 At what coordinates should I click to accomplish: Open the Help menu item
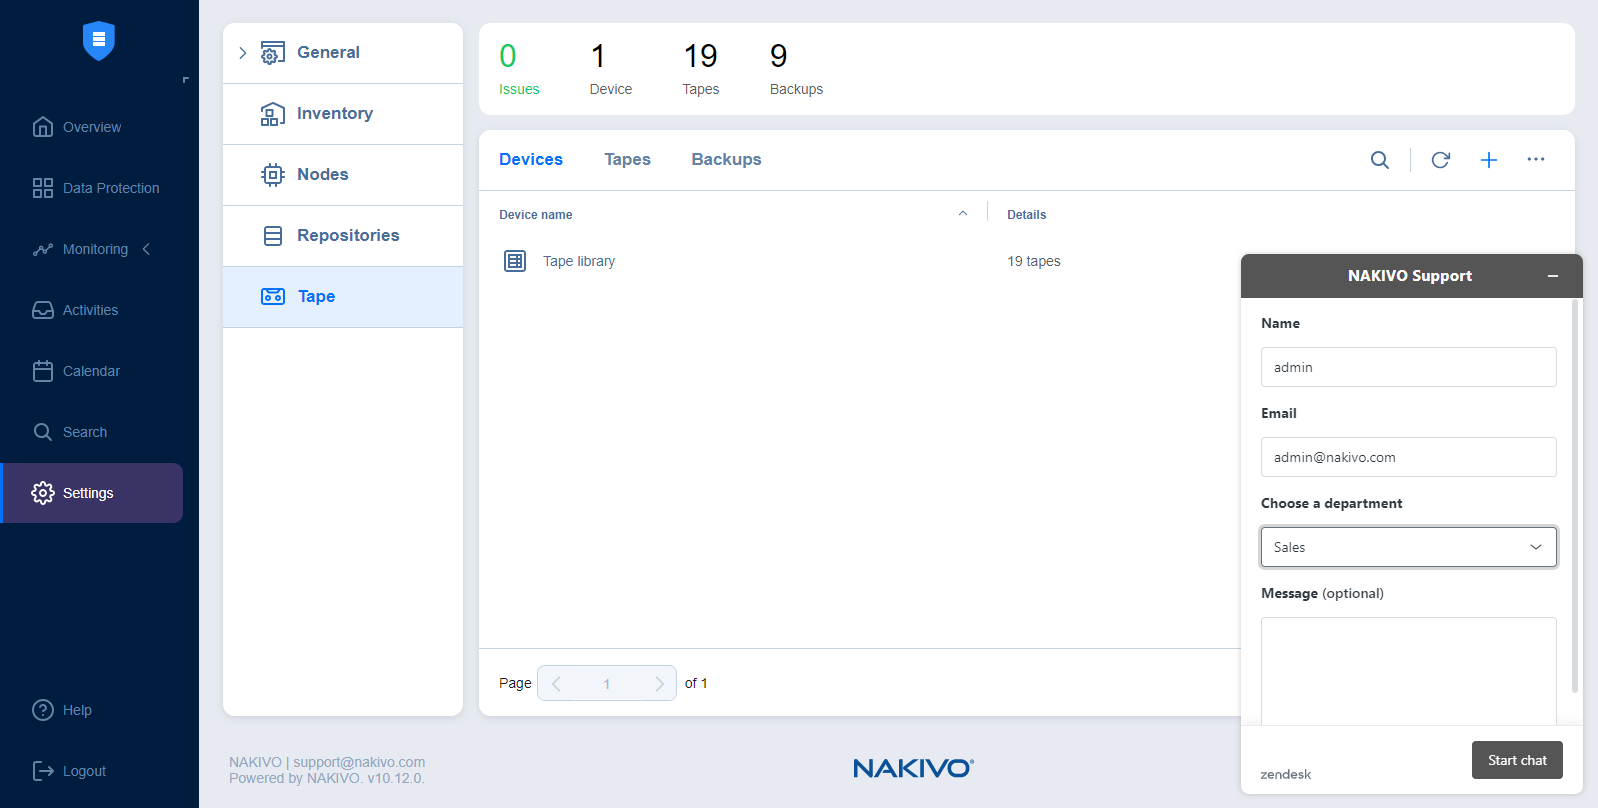[62, 710]
